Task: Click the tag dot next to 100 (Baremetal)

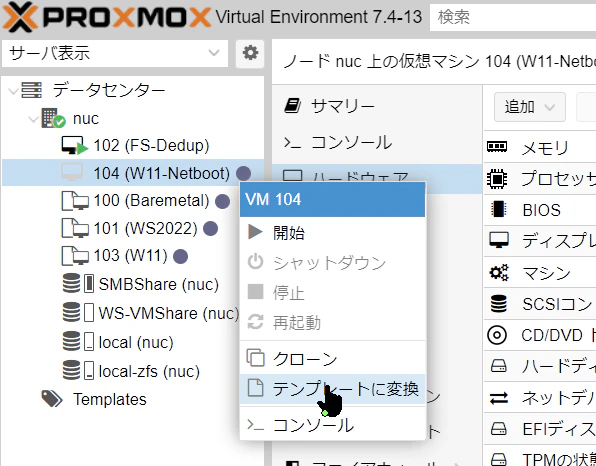Action: coord(222,201)
